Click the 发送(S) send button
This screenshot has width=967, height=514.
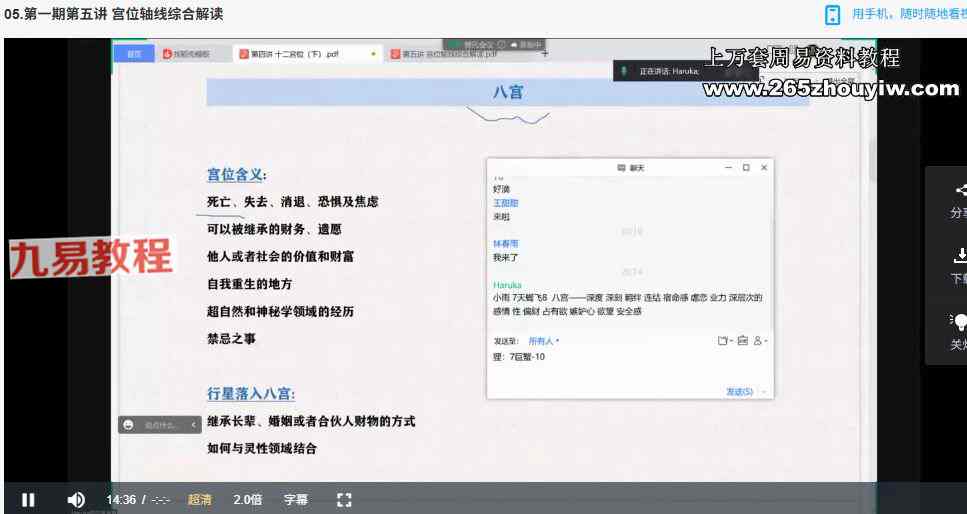[739, 391]
